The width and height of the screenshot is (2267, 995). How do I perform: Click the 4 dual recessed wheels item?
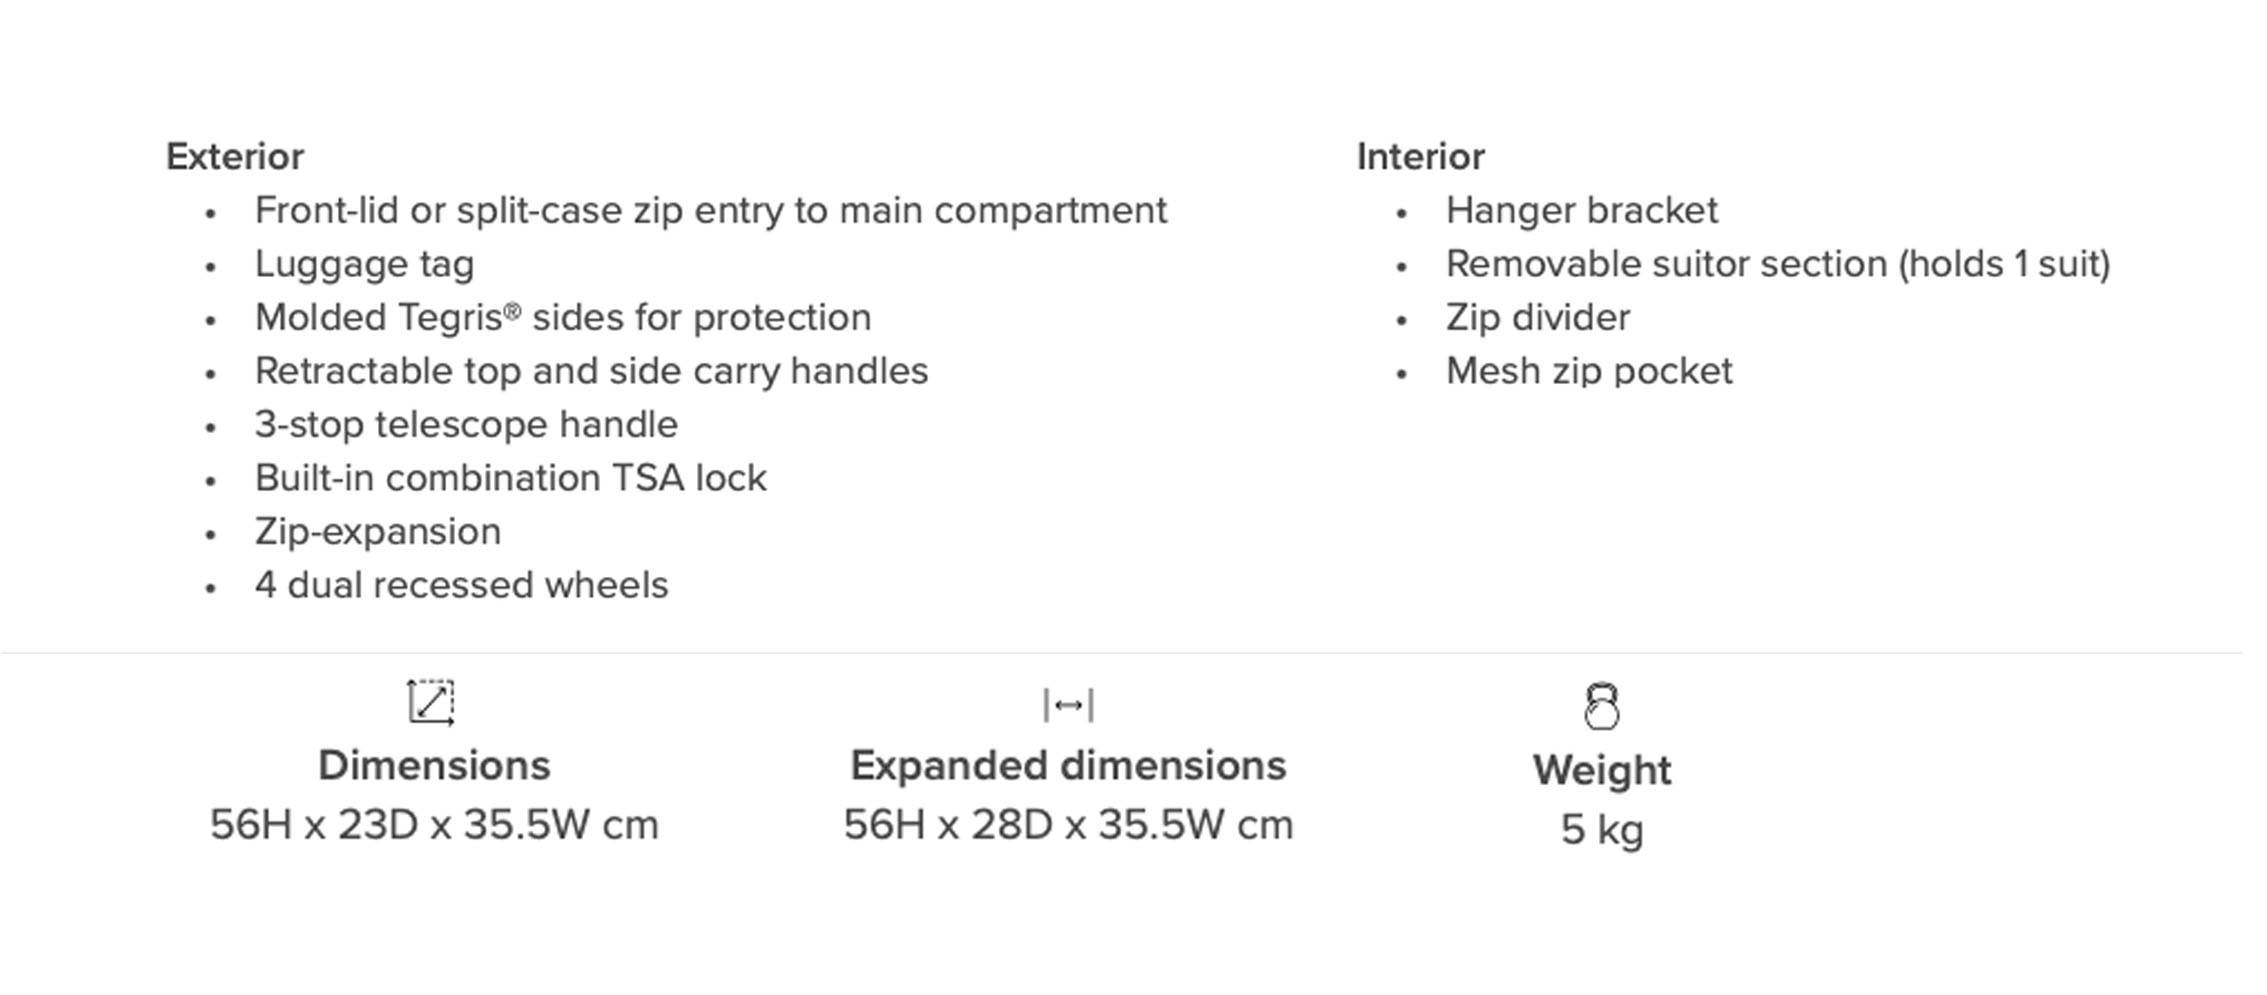[461, 585]
